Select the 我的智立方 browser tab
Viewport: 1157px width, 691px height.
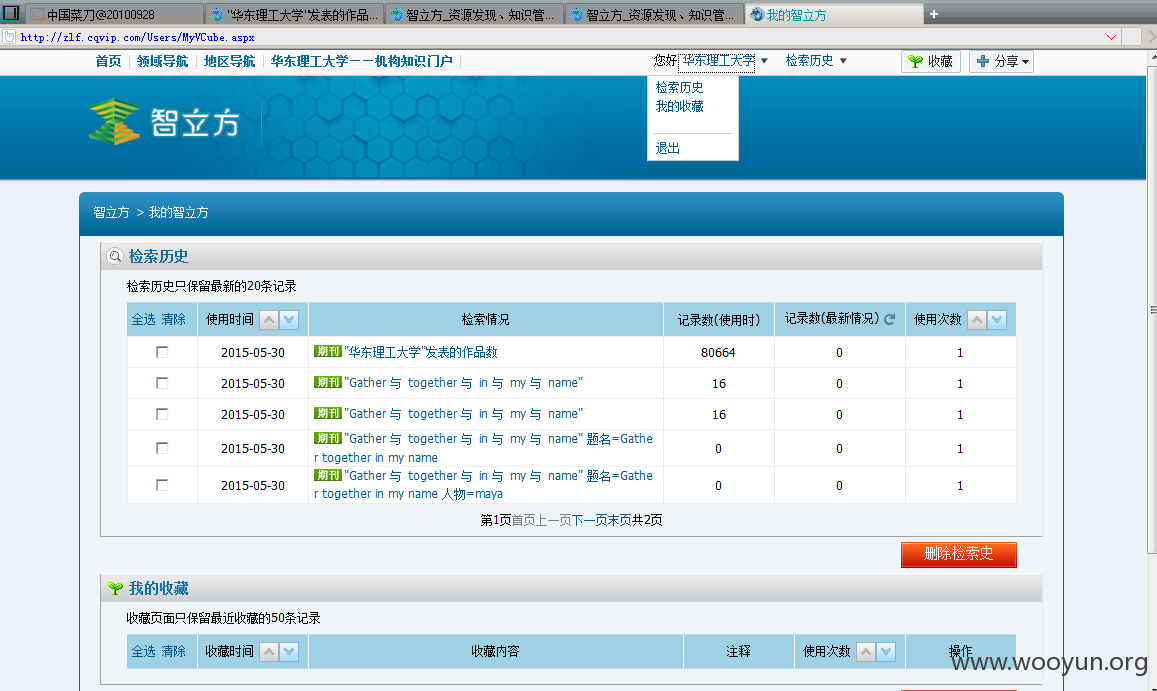click(x=834, y=14)
